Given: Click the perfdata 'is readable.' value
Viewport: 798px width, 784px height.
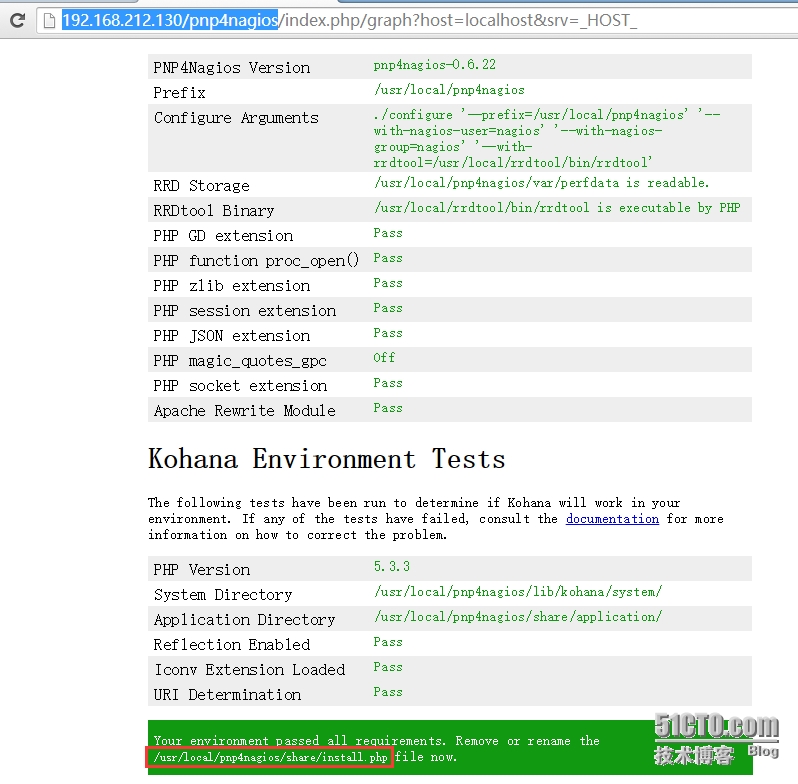Looking at the screenshot, I should coord(542,183).
